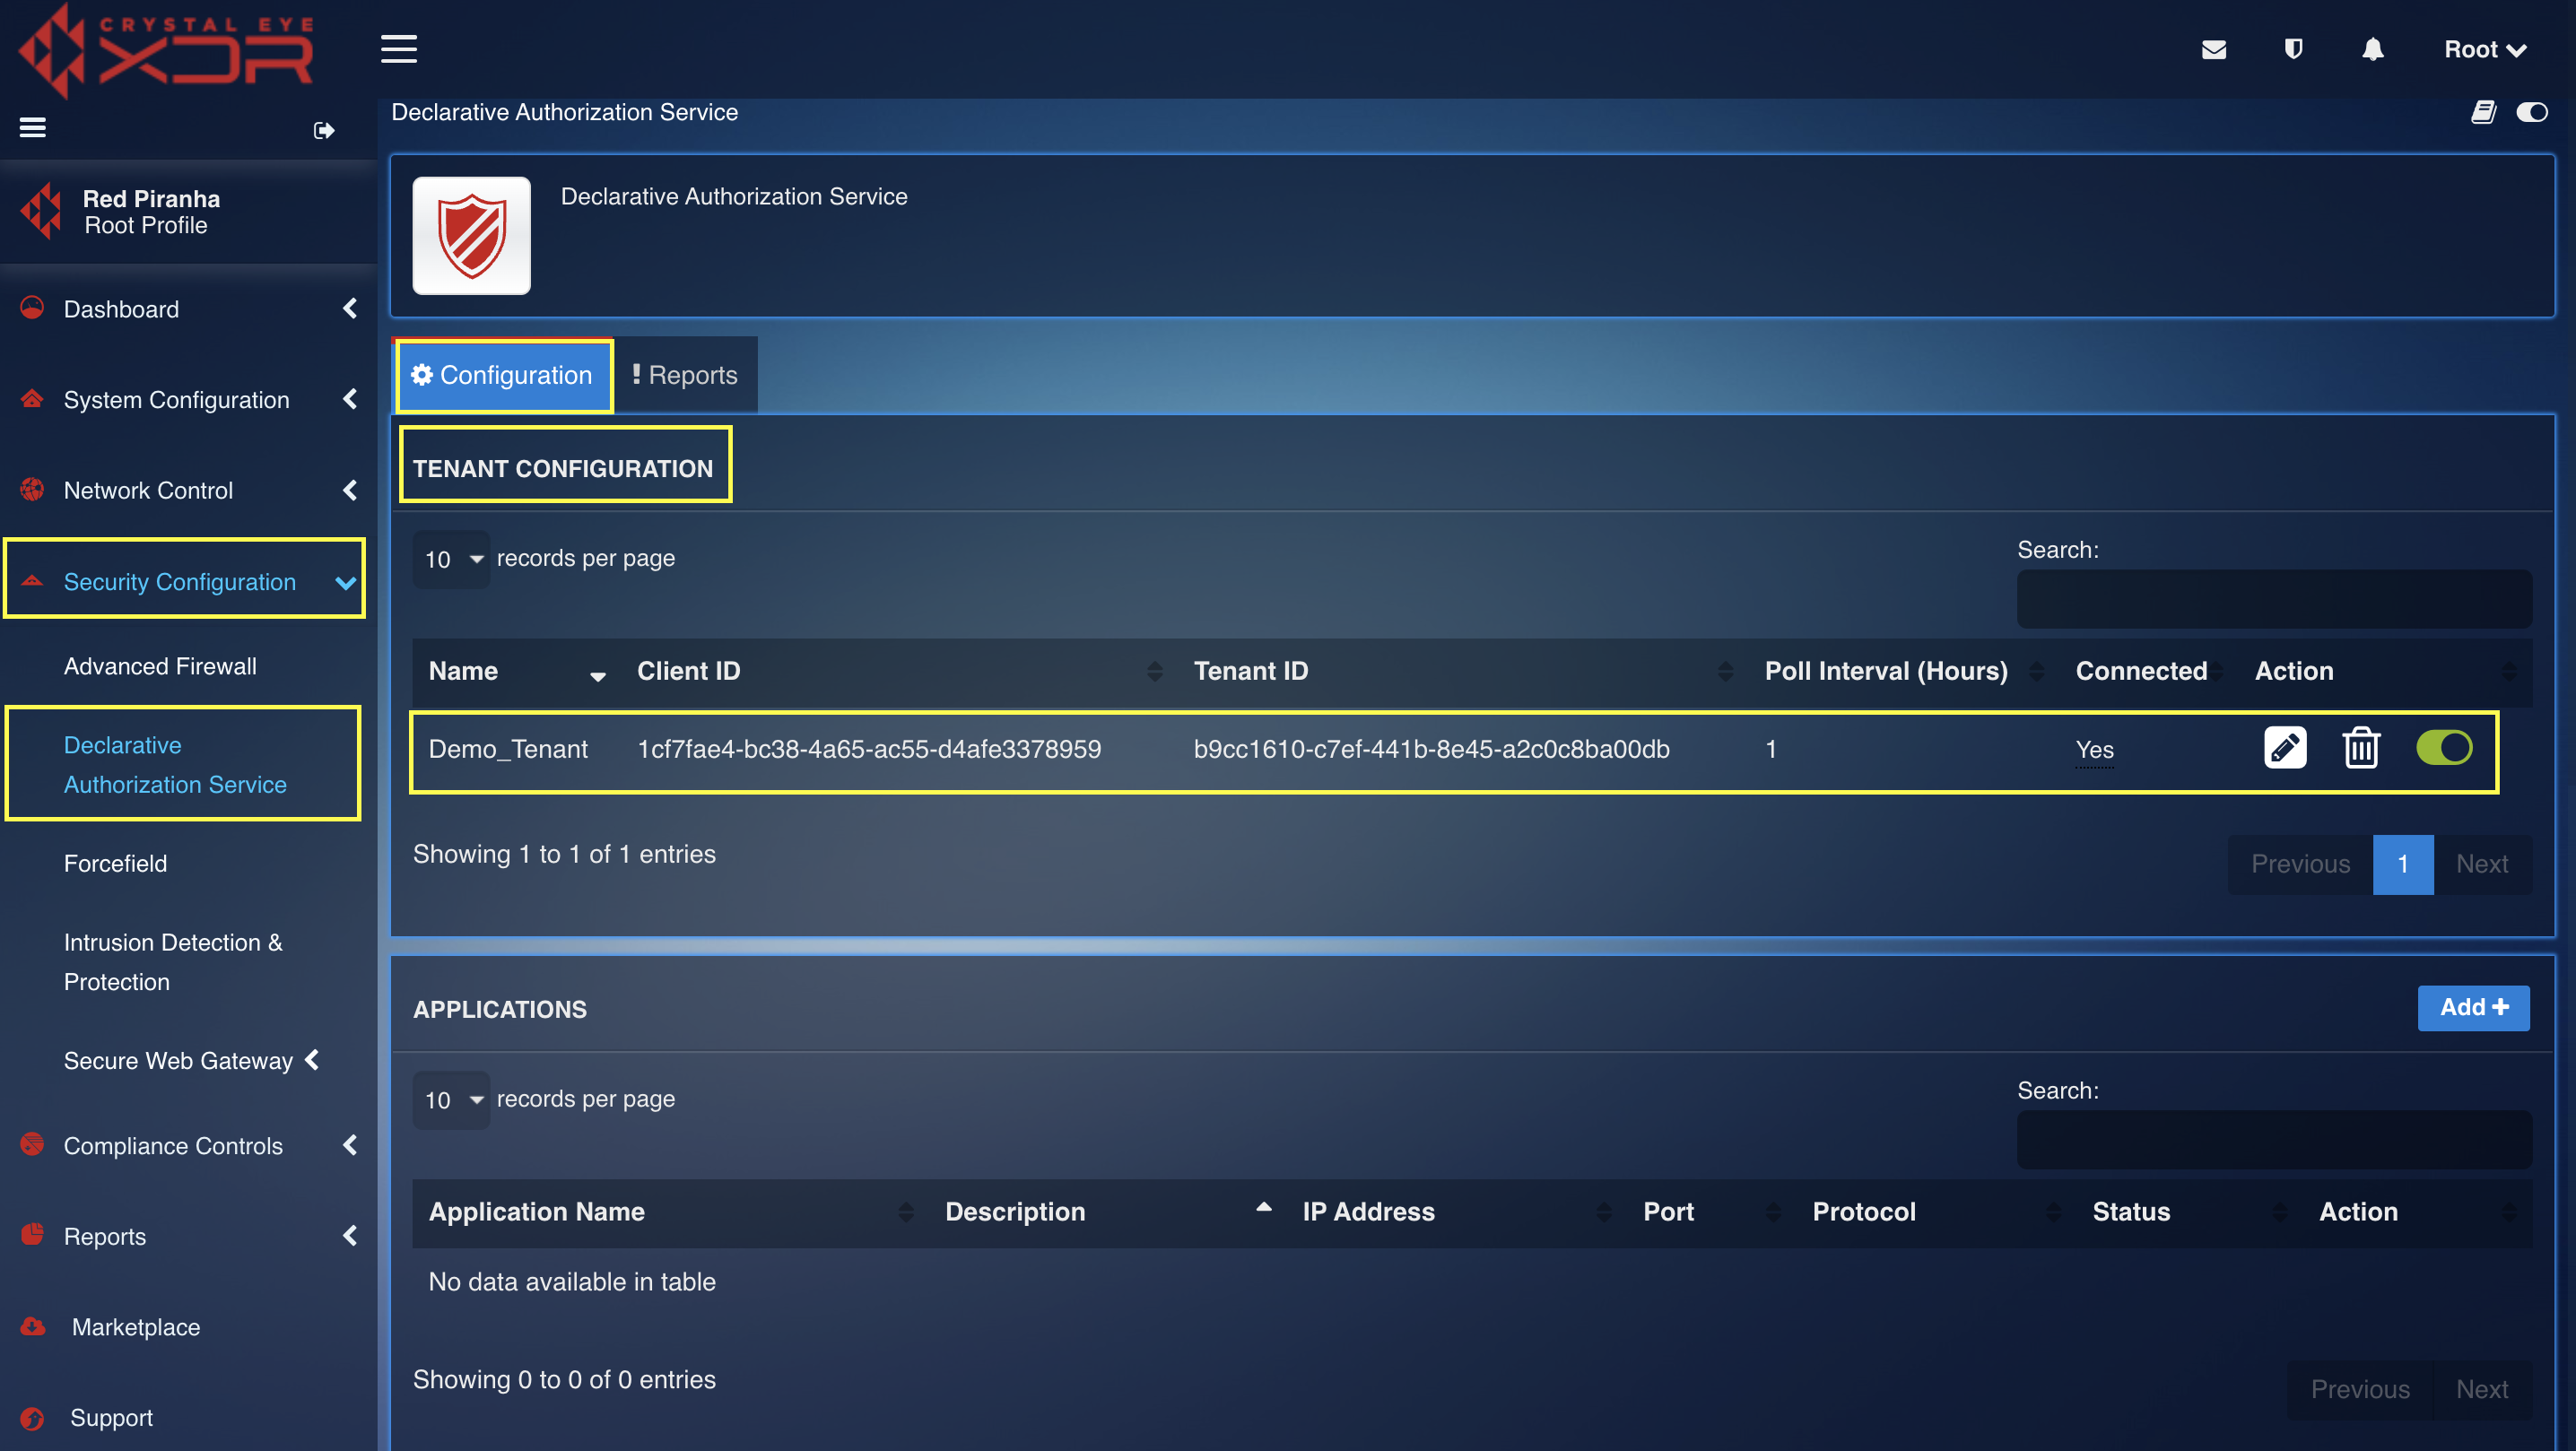Open Support in sidebar
Viewport: 2576px width, 1451px height.
[x=111, y=1417]
